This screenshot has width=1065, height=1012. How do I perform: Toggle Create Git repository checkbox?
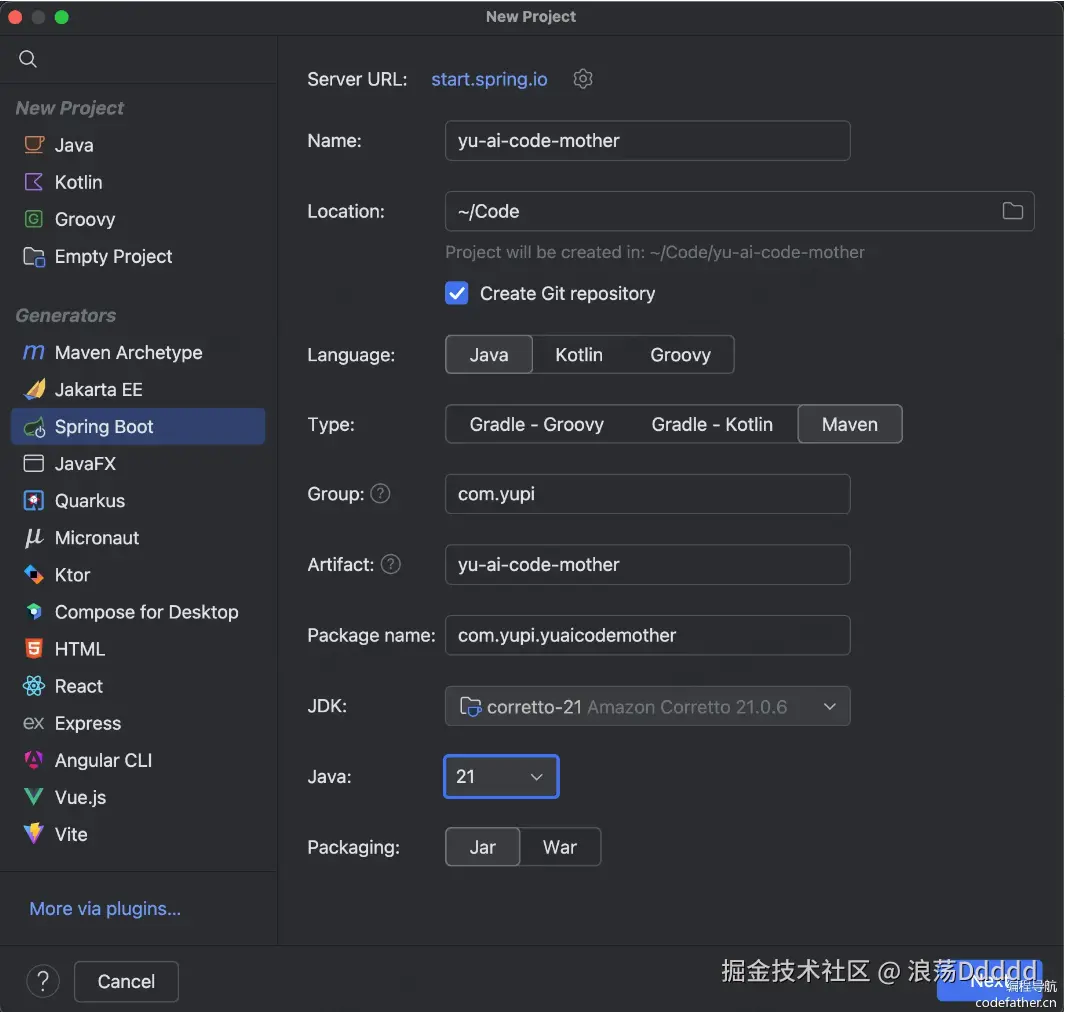[x=456, y=293]
